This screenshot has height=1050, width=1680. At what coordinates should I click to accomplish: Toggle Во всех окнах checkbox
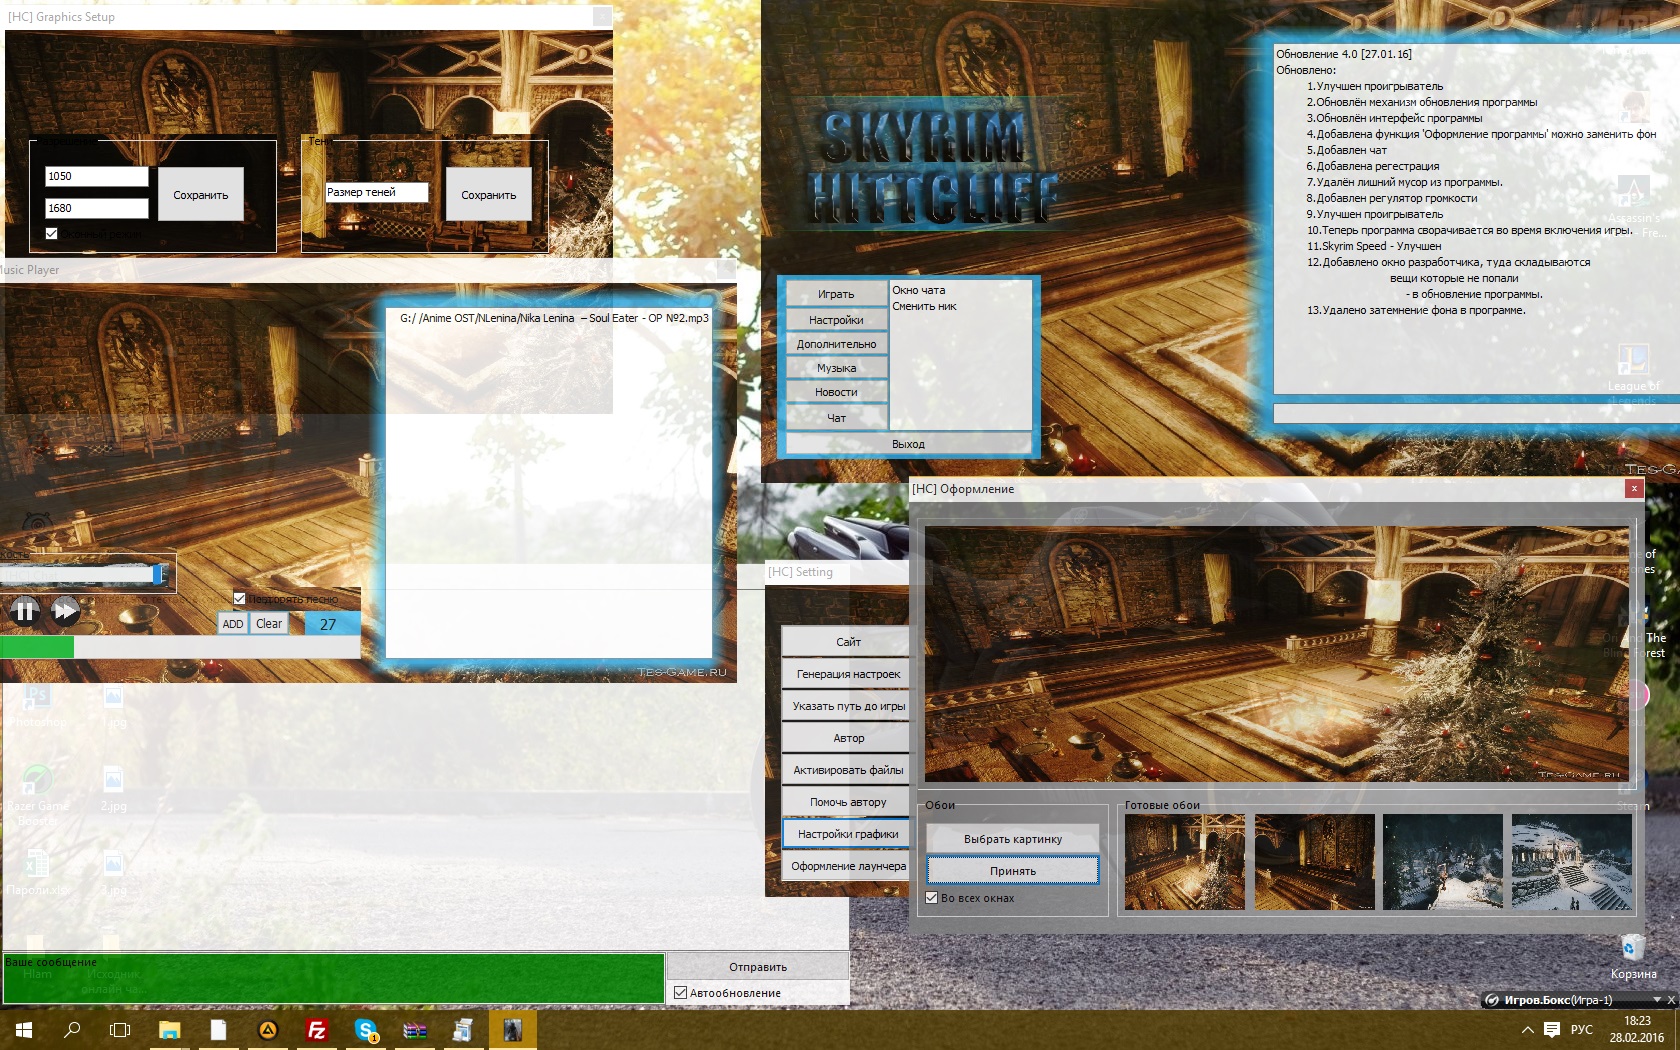932,898
